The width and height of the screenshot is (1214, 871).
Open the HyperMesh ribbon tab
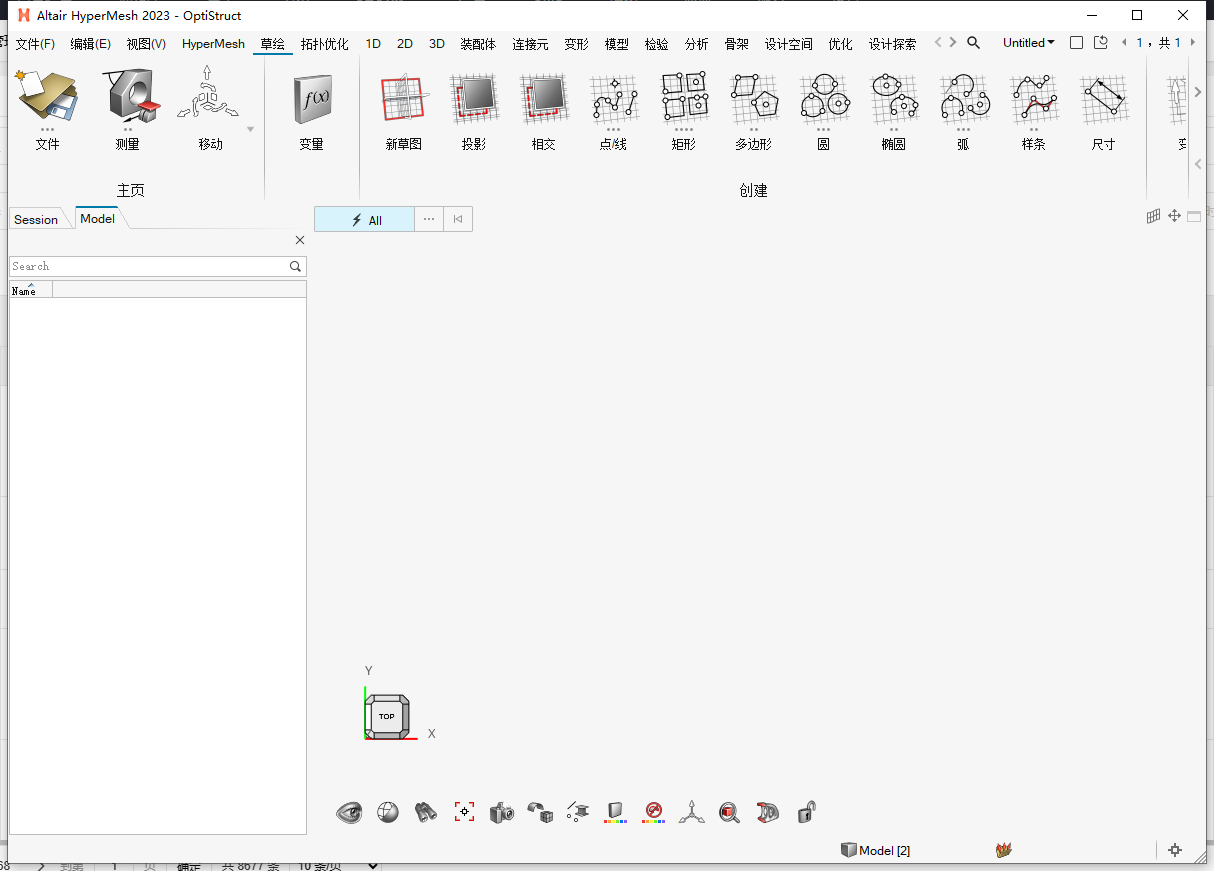pos(213,43)
